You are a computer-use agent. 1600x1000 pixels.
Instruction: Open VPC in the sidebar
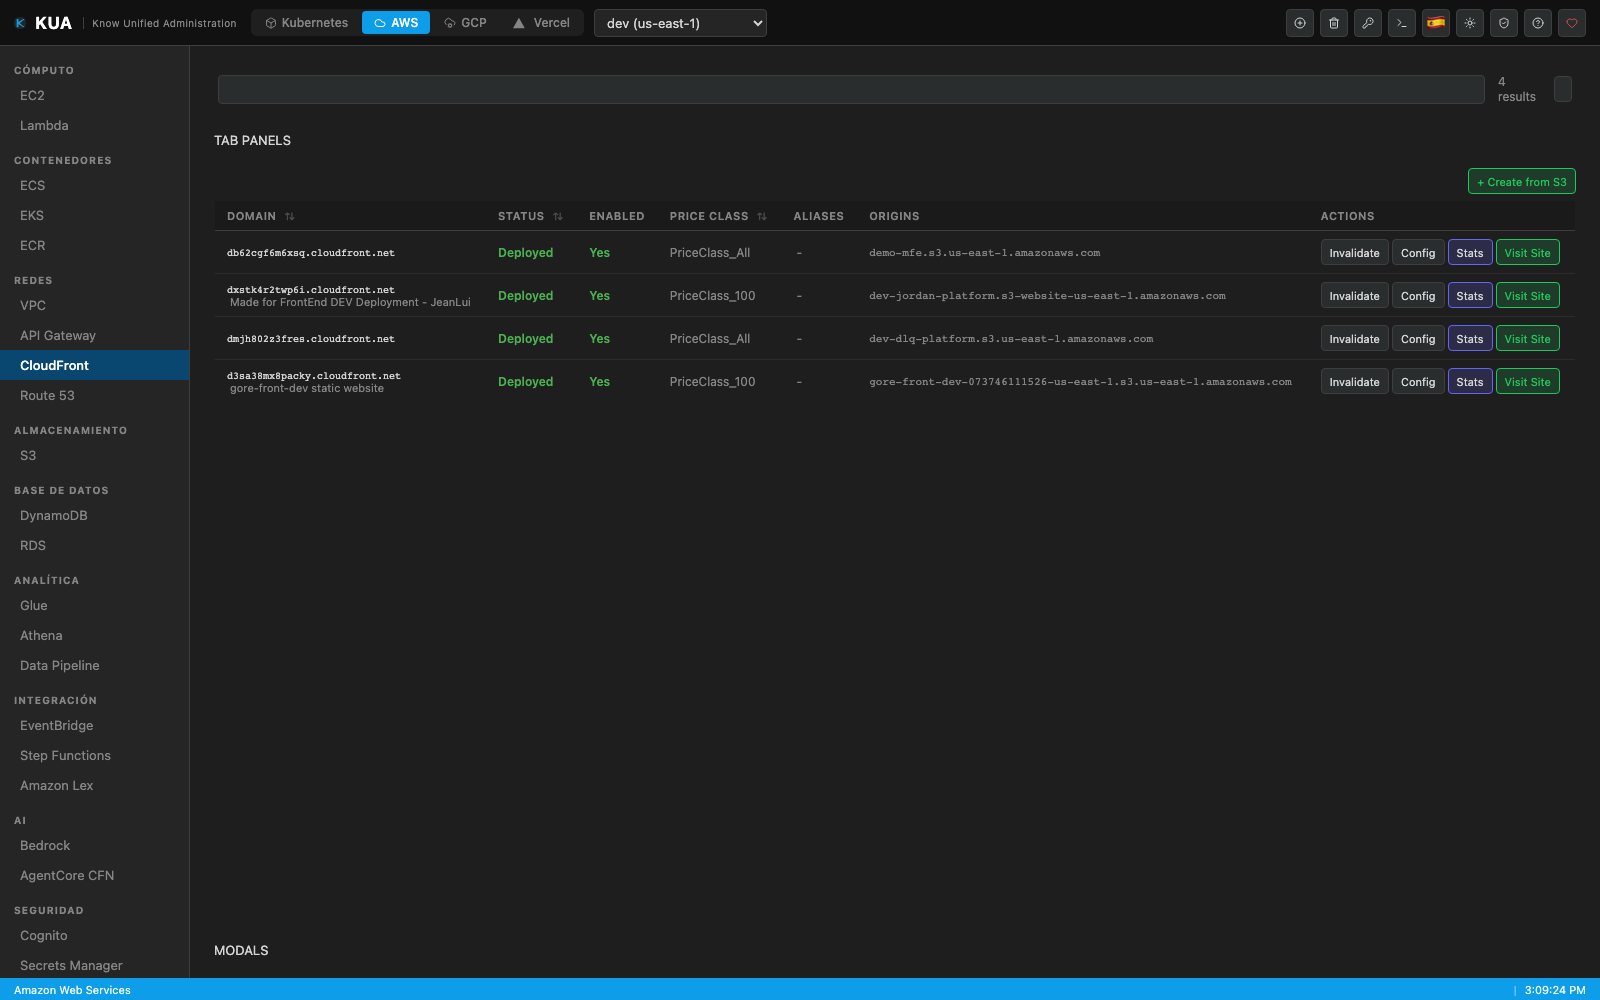click(95, 306)
